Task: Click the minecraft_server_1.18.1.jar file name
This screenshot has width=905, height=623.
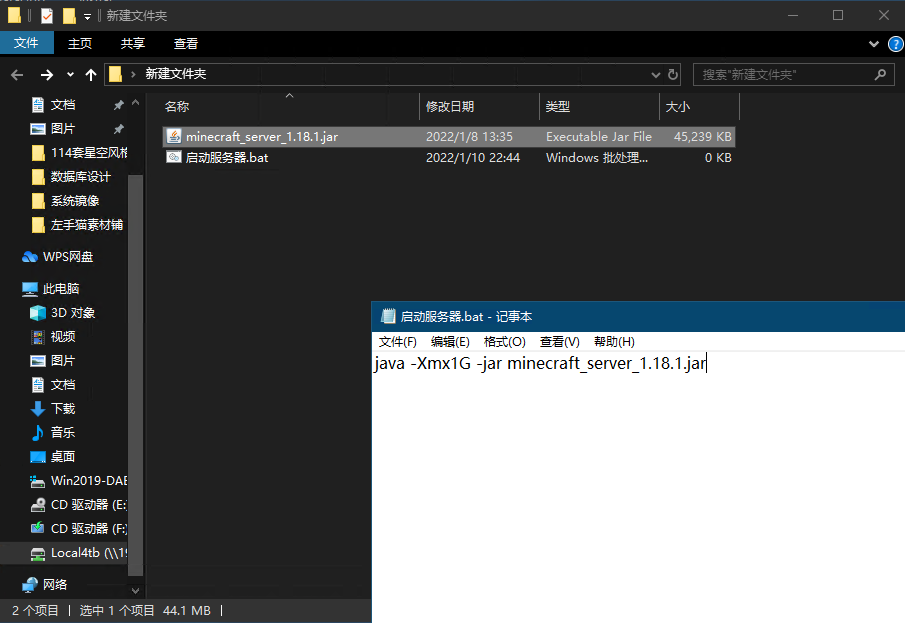Action: click(x=262, y=137)
